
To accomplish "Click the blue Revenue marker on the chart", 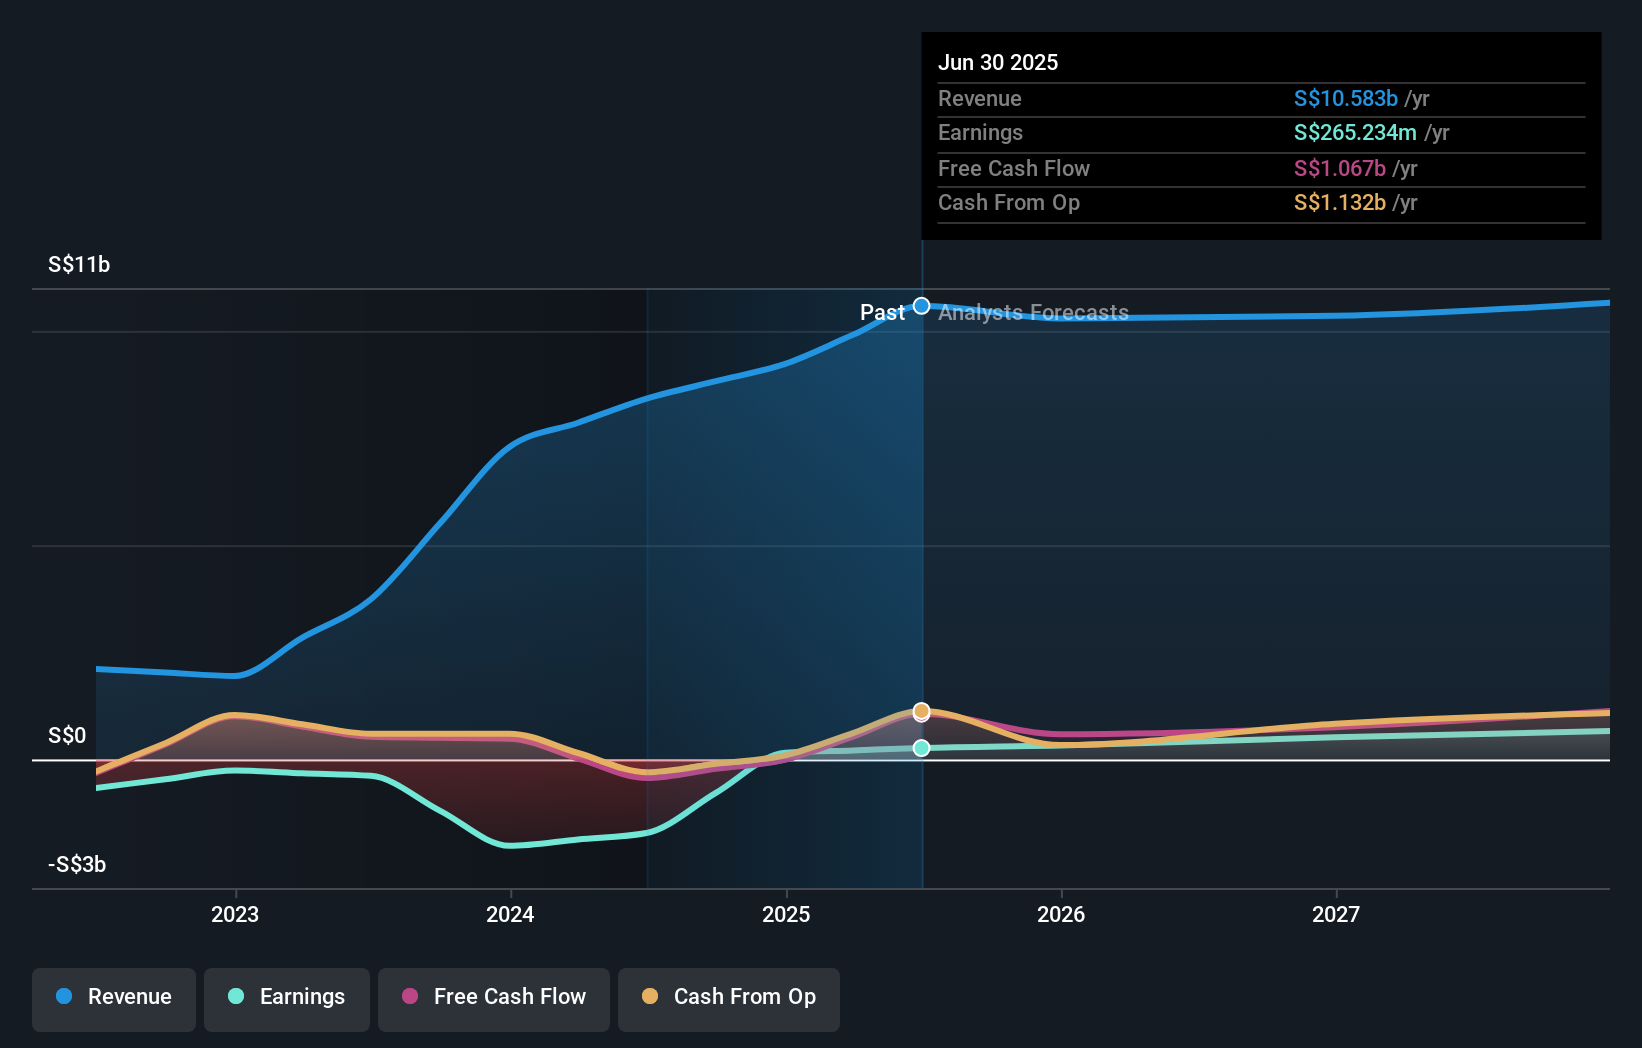I will [921, 305].
